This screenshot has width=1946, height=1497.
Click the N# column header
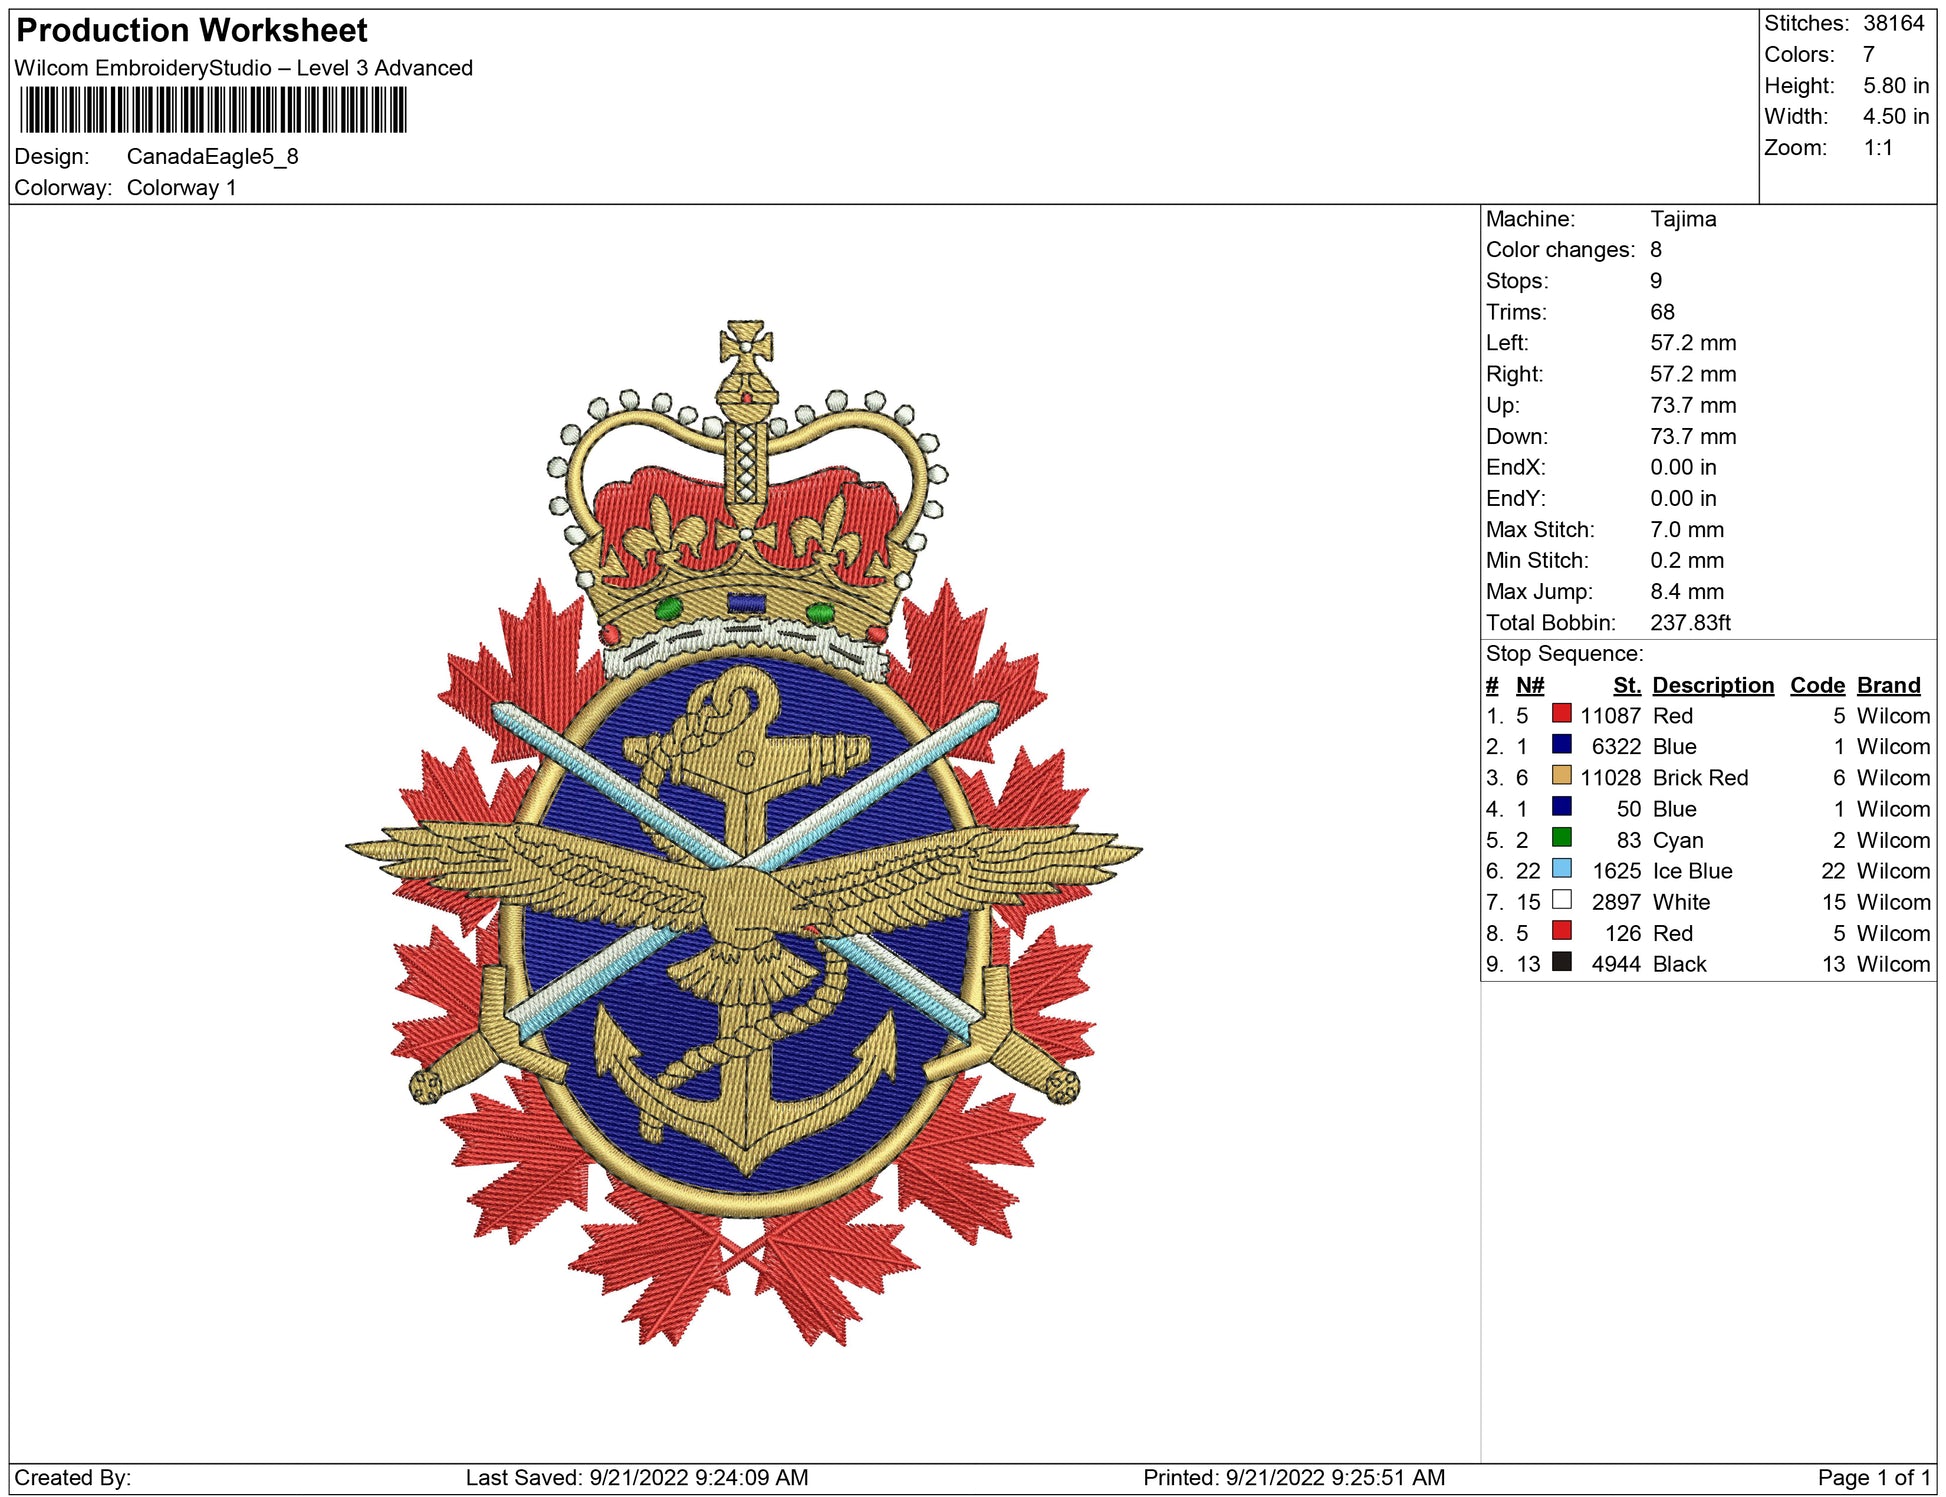(x=1529, y=685)
